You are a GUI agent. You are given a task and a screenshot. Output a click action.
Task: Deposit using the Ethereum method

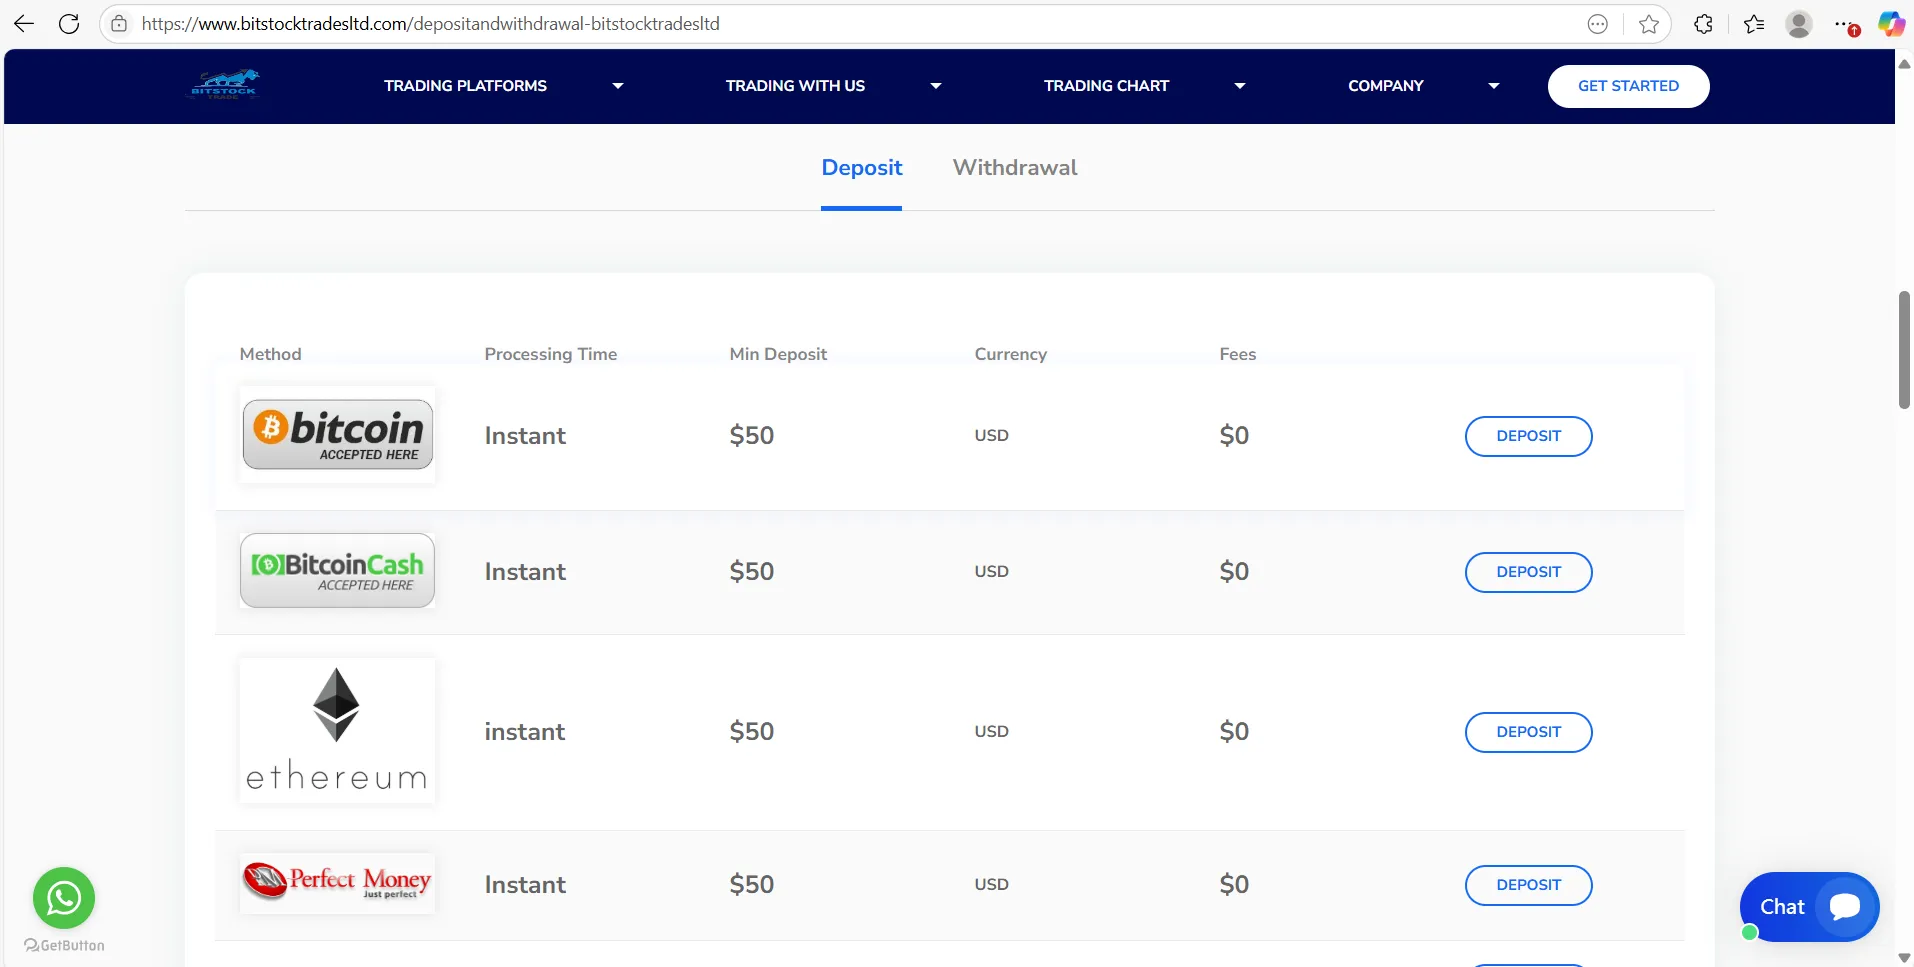(1528, 732)
